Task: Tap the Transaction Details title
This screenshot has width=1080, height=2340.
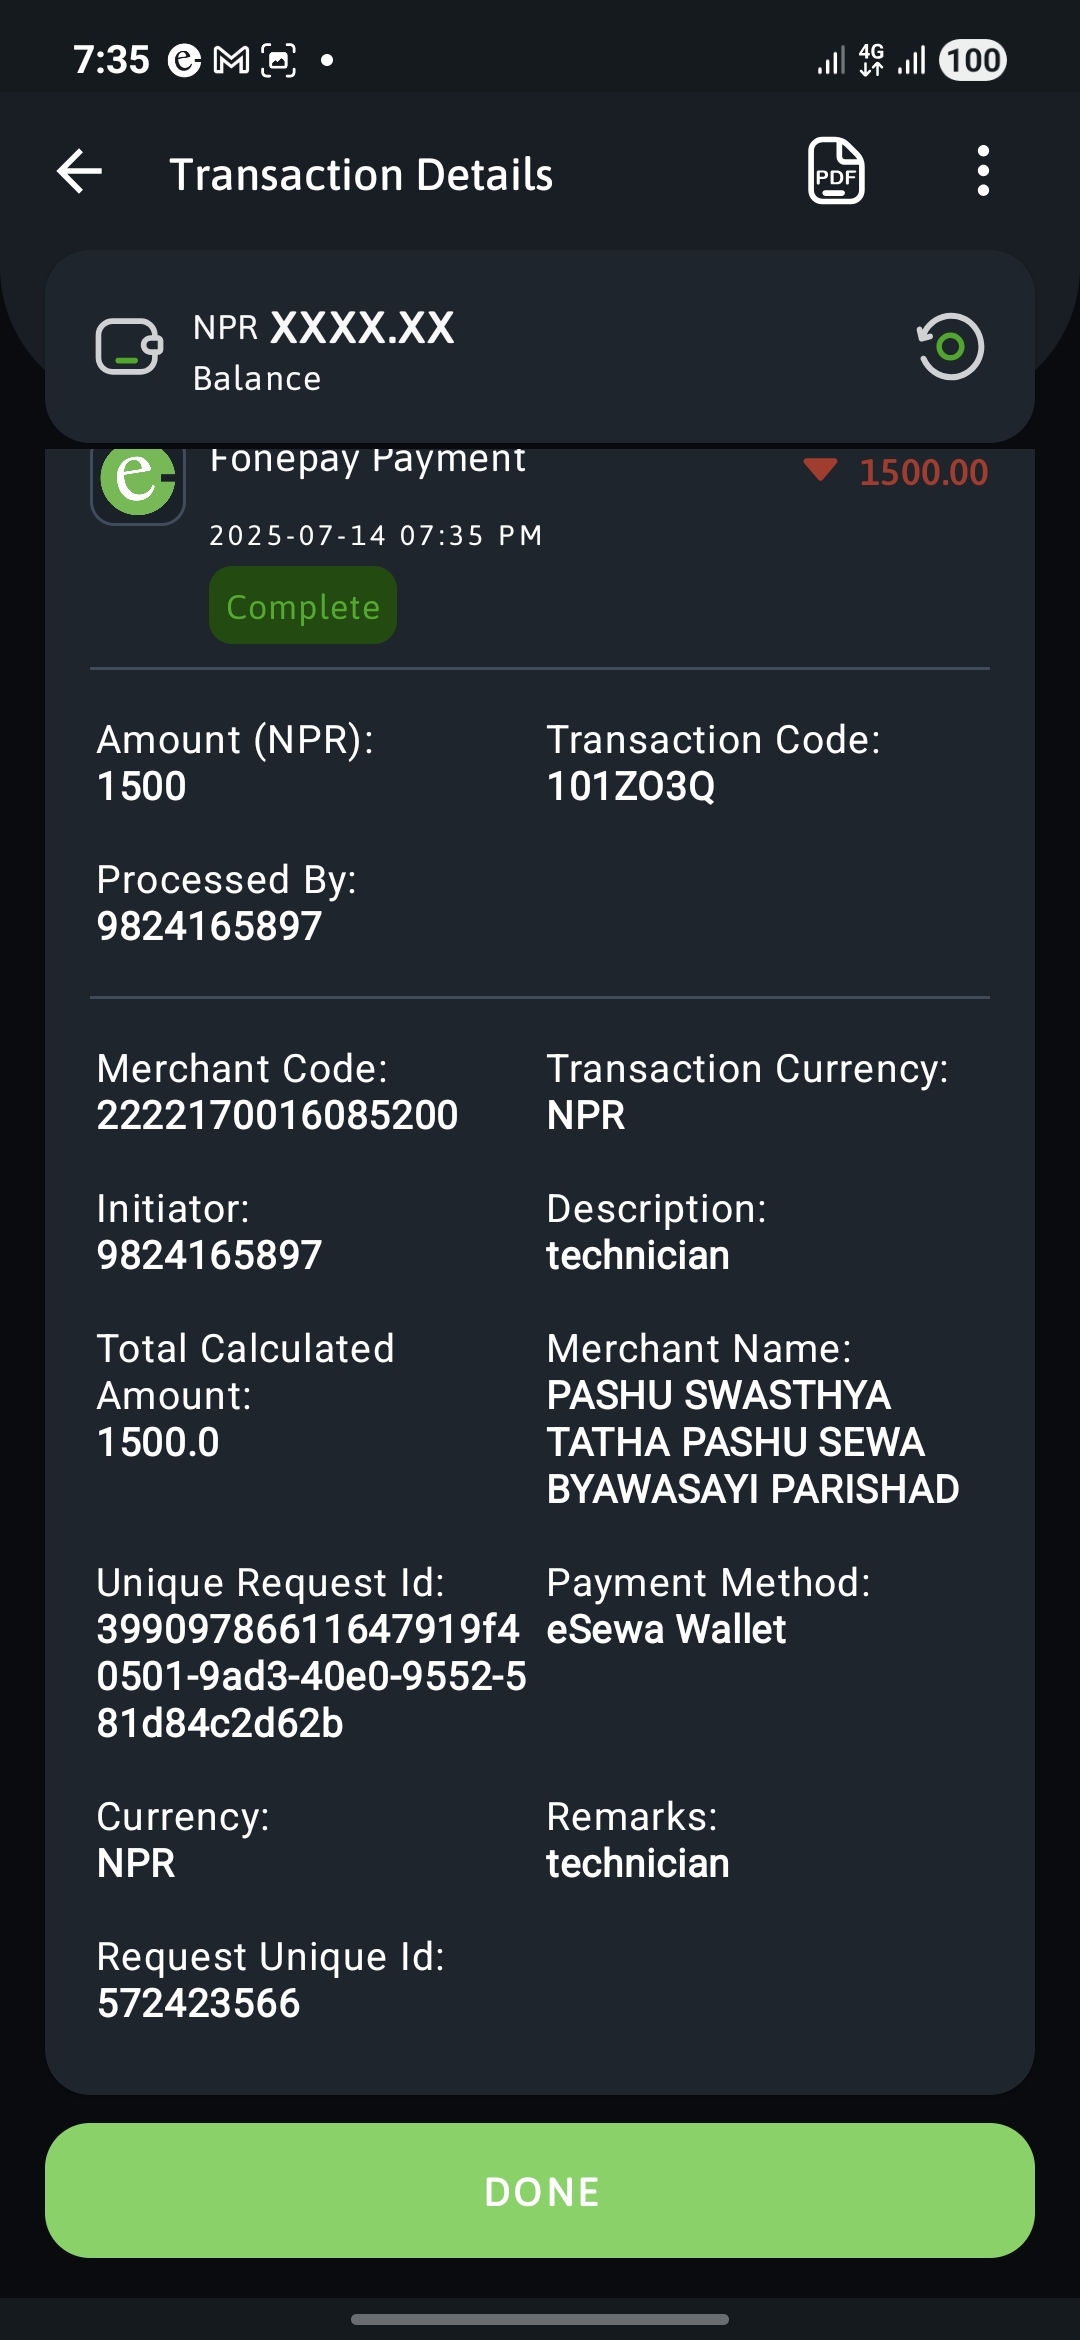Action: (361, 174)
